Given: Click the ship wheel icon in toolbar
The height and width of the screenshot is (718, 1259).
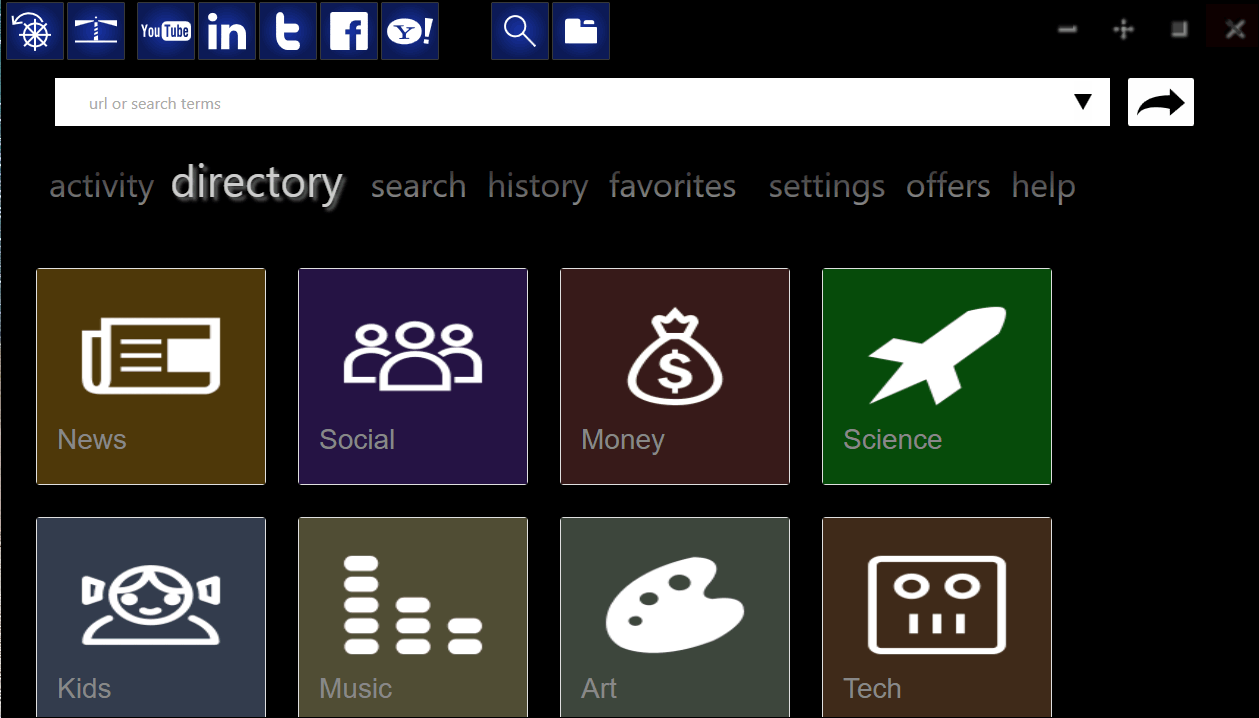Looking at the screenshot, I should tap(35, 31).
